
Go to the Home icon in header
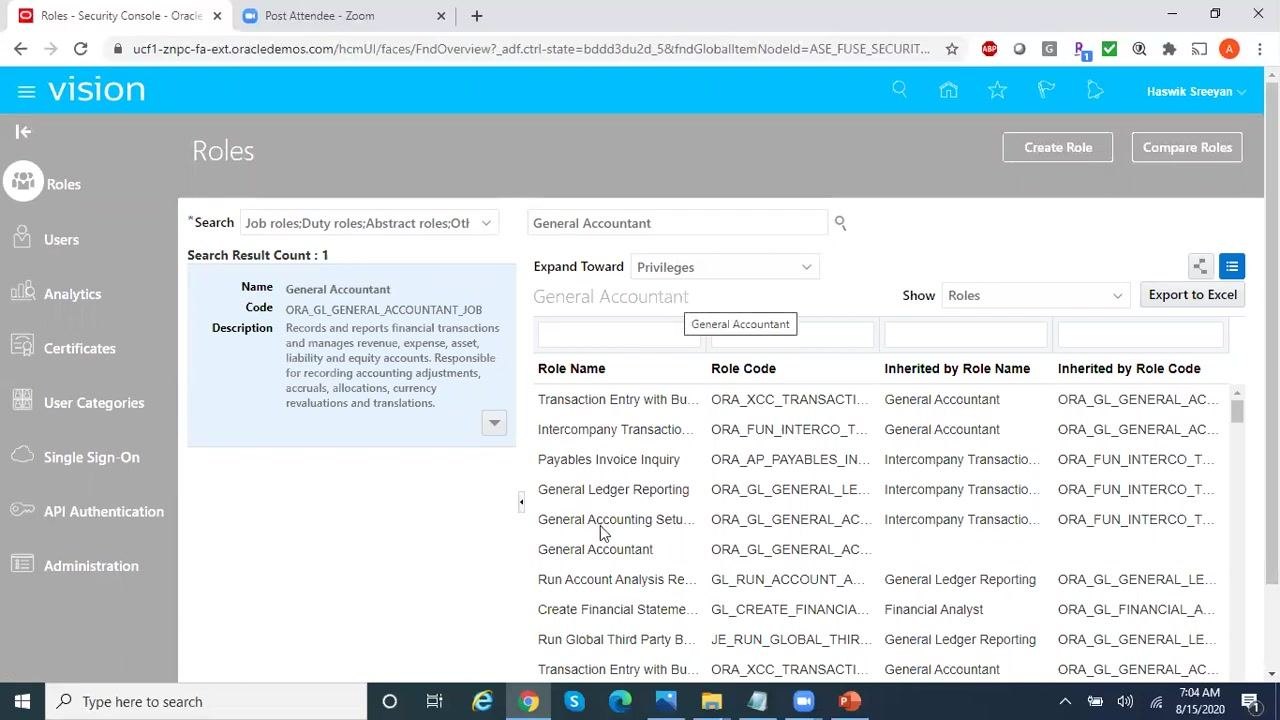coord(948,90)
